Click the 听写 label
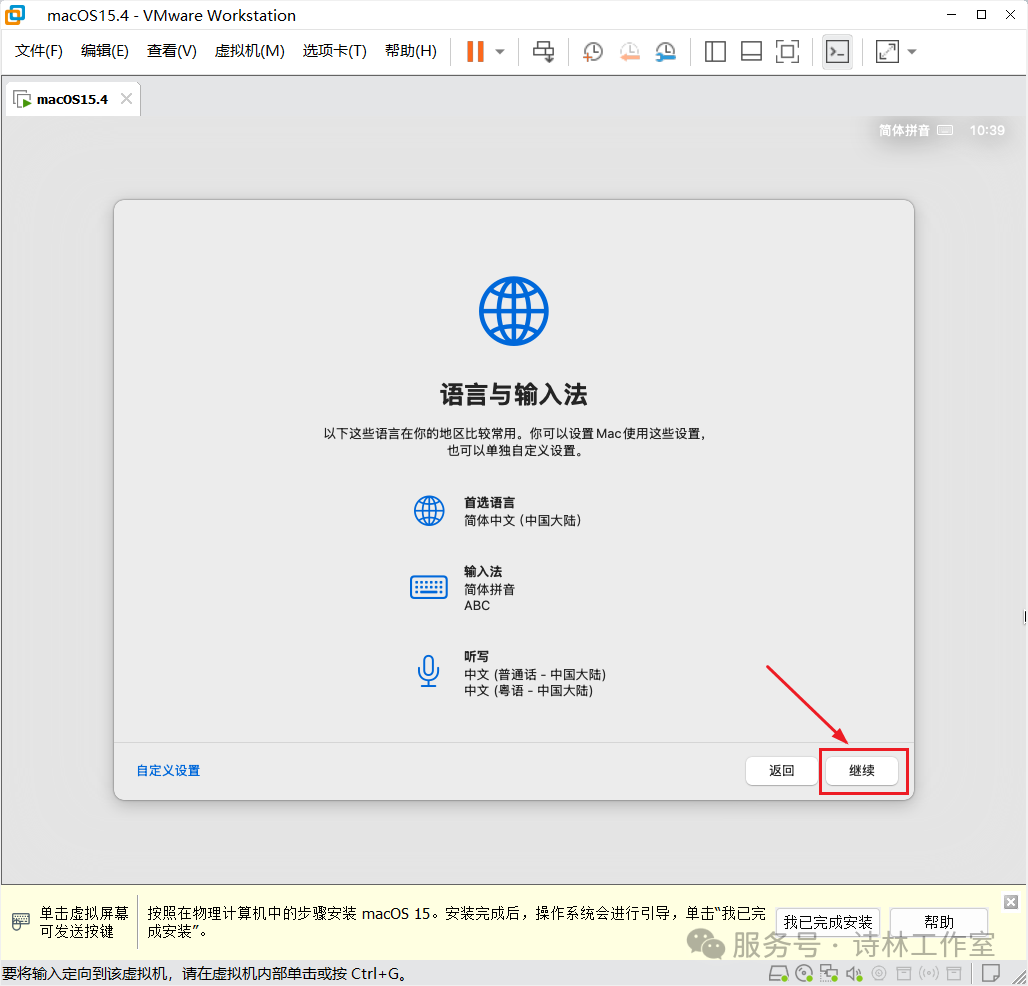This screenshot has width=1028, height=986. coord(476,657)
